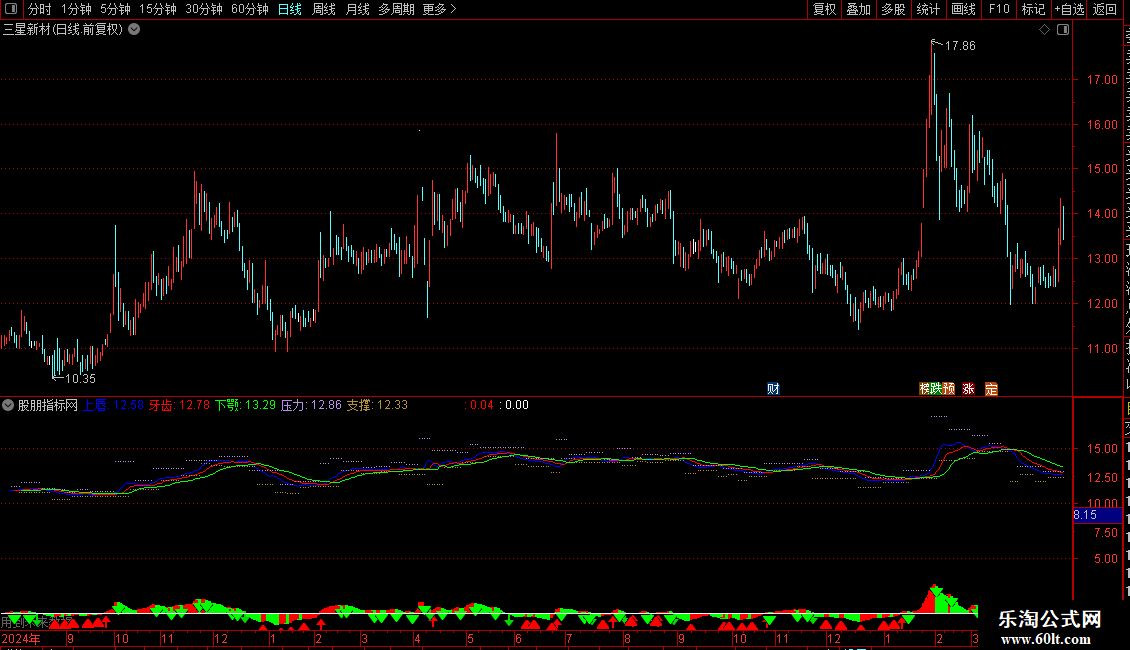Open the 股朋指标网 indicator dropdown
This screenshot has height=650, width=1130.
click(x=8, y=406)
